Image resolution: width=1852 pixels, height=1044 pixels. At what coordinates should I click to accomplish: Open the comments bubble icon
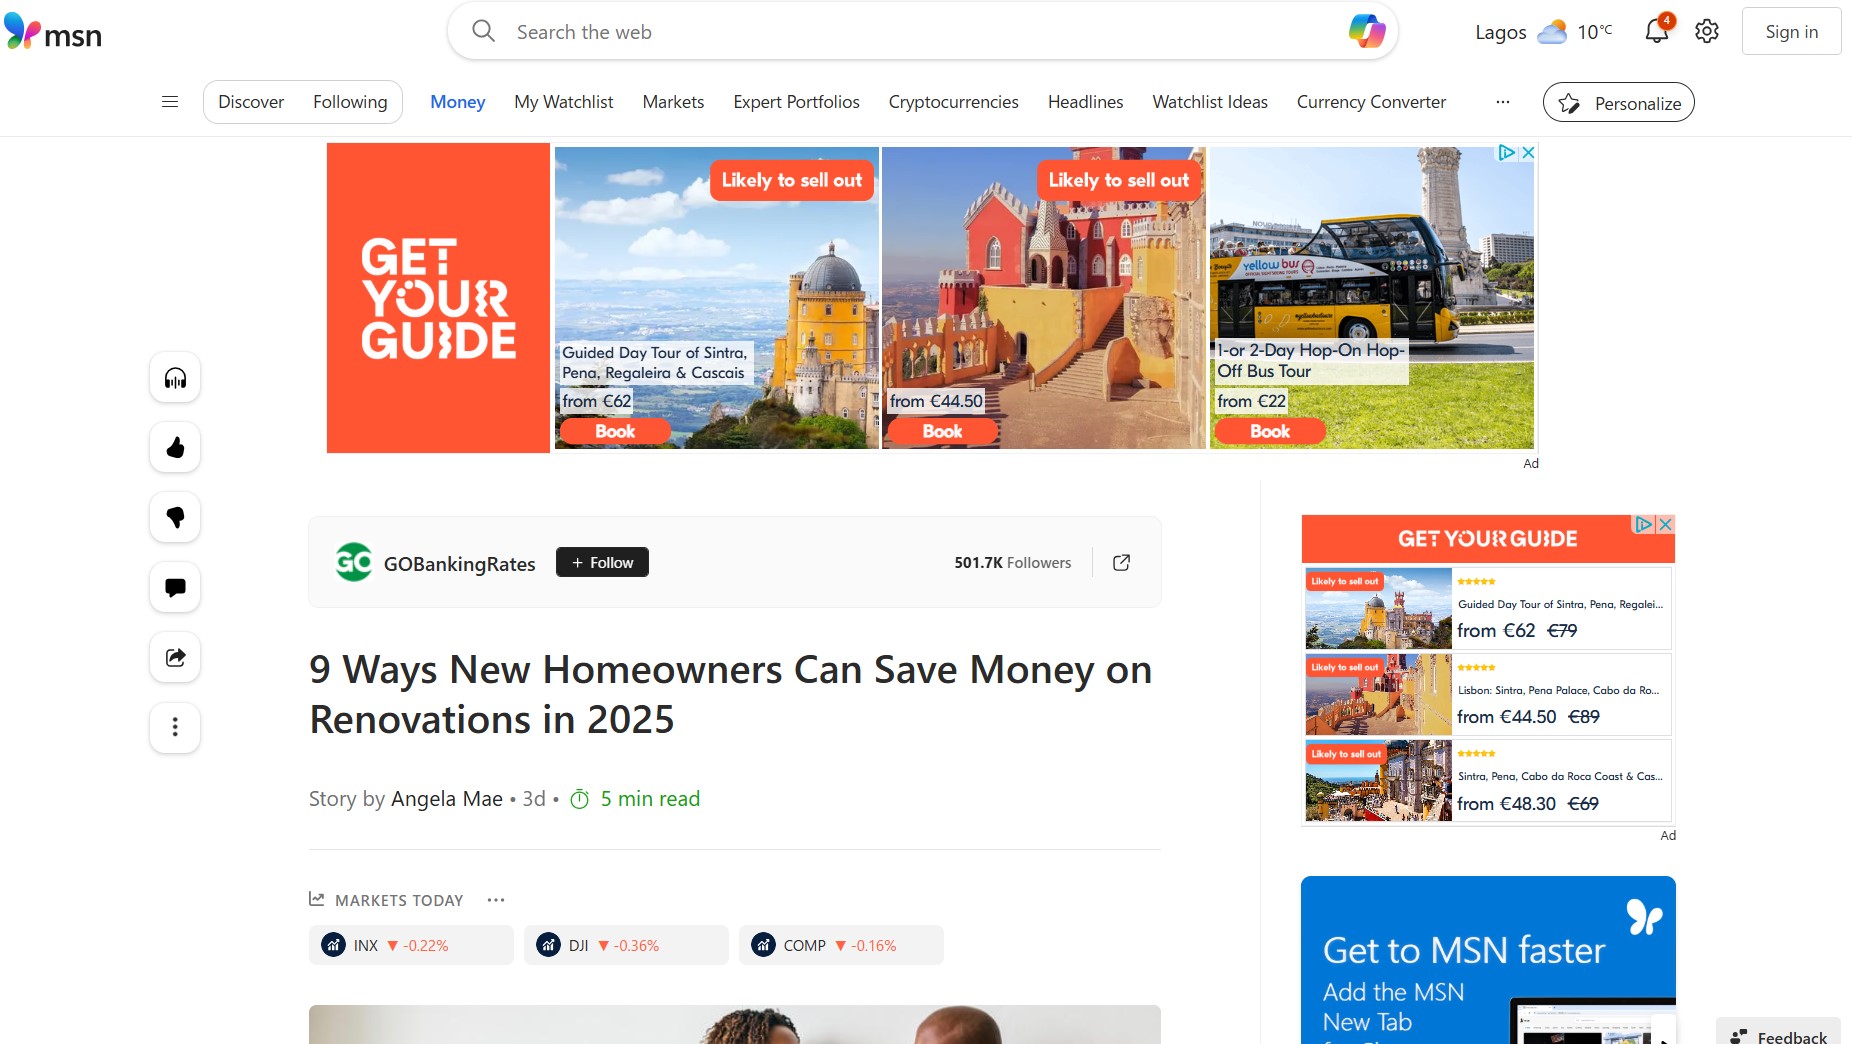click(175, 588)
